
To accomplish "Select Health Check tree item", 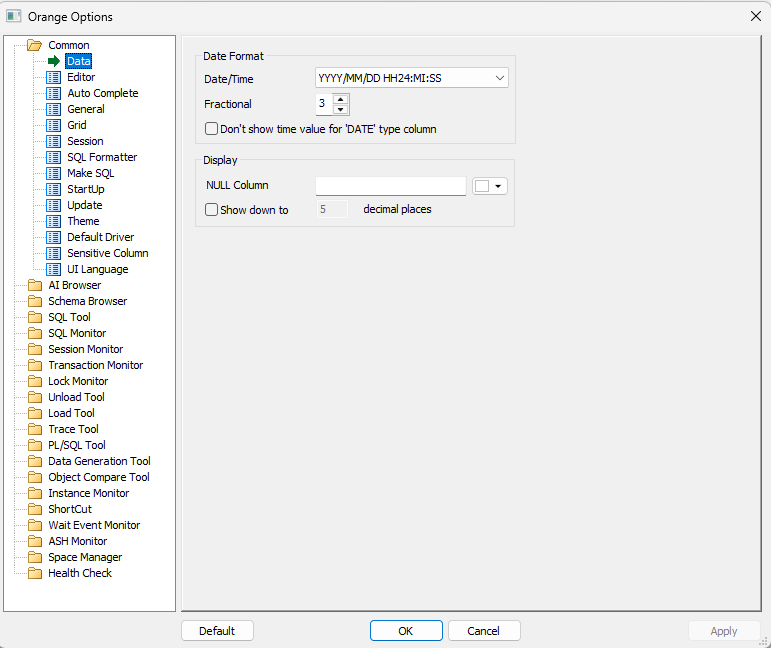I will click(x=80, y=573).
